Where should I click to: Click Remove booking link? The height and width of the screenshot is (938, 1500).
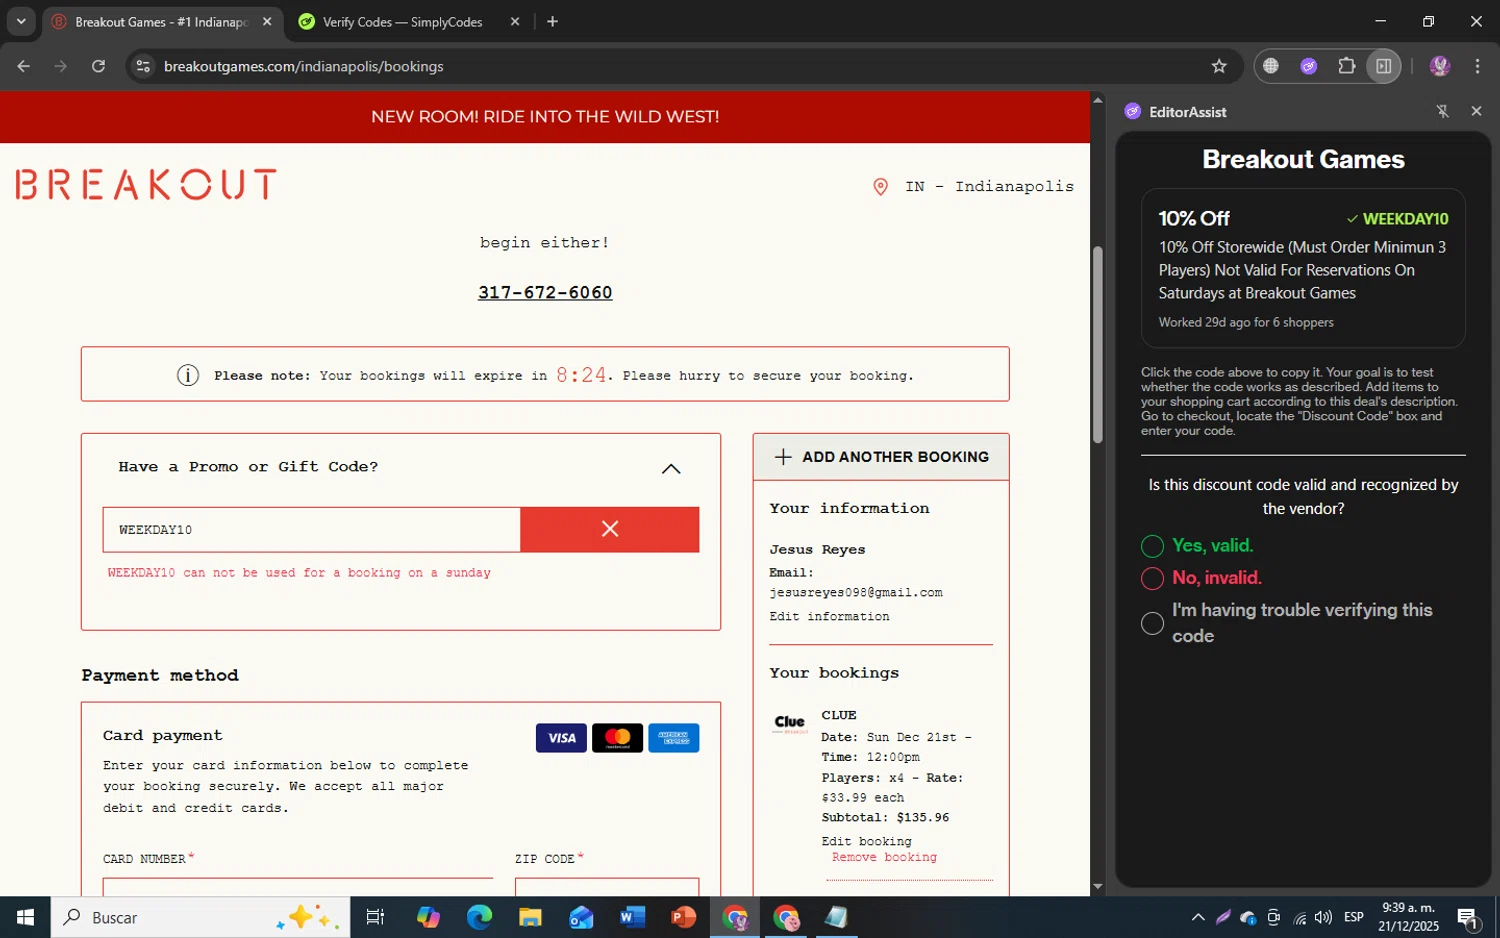point(884,858)
